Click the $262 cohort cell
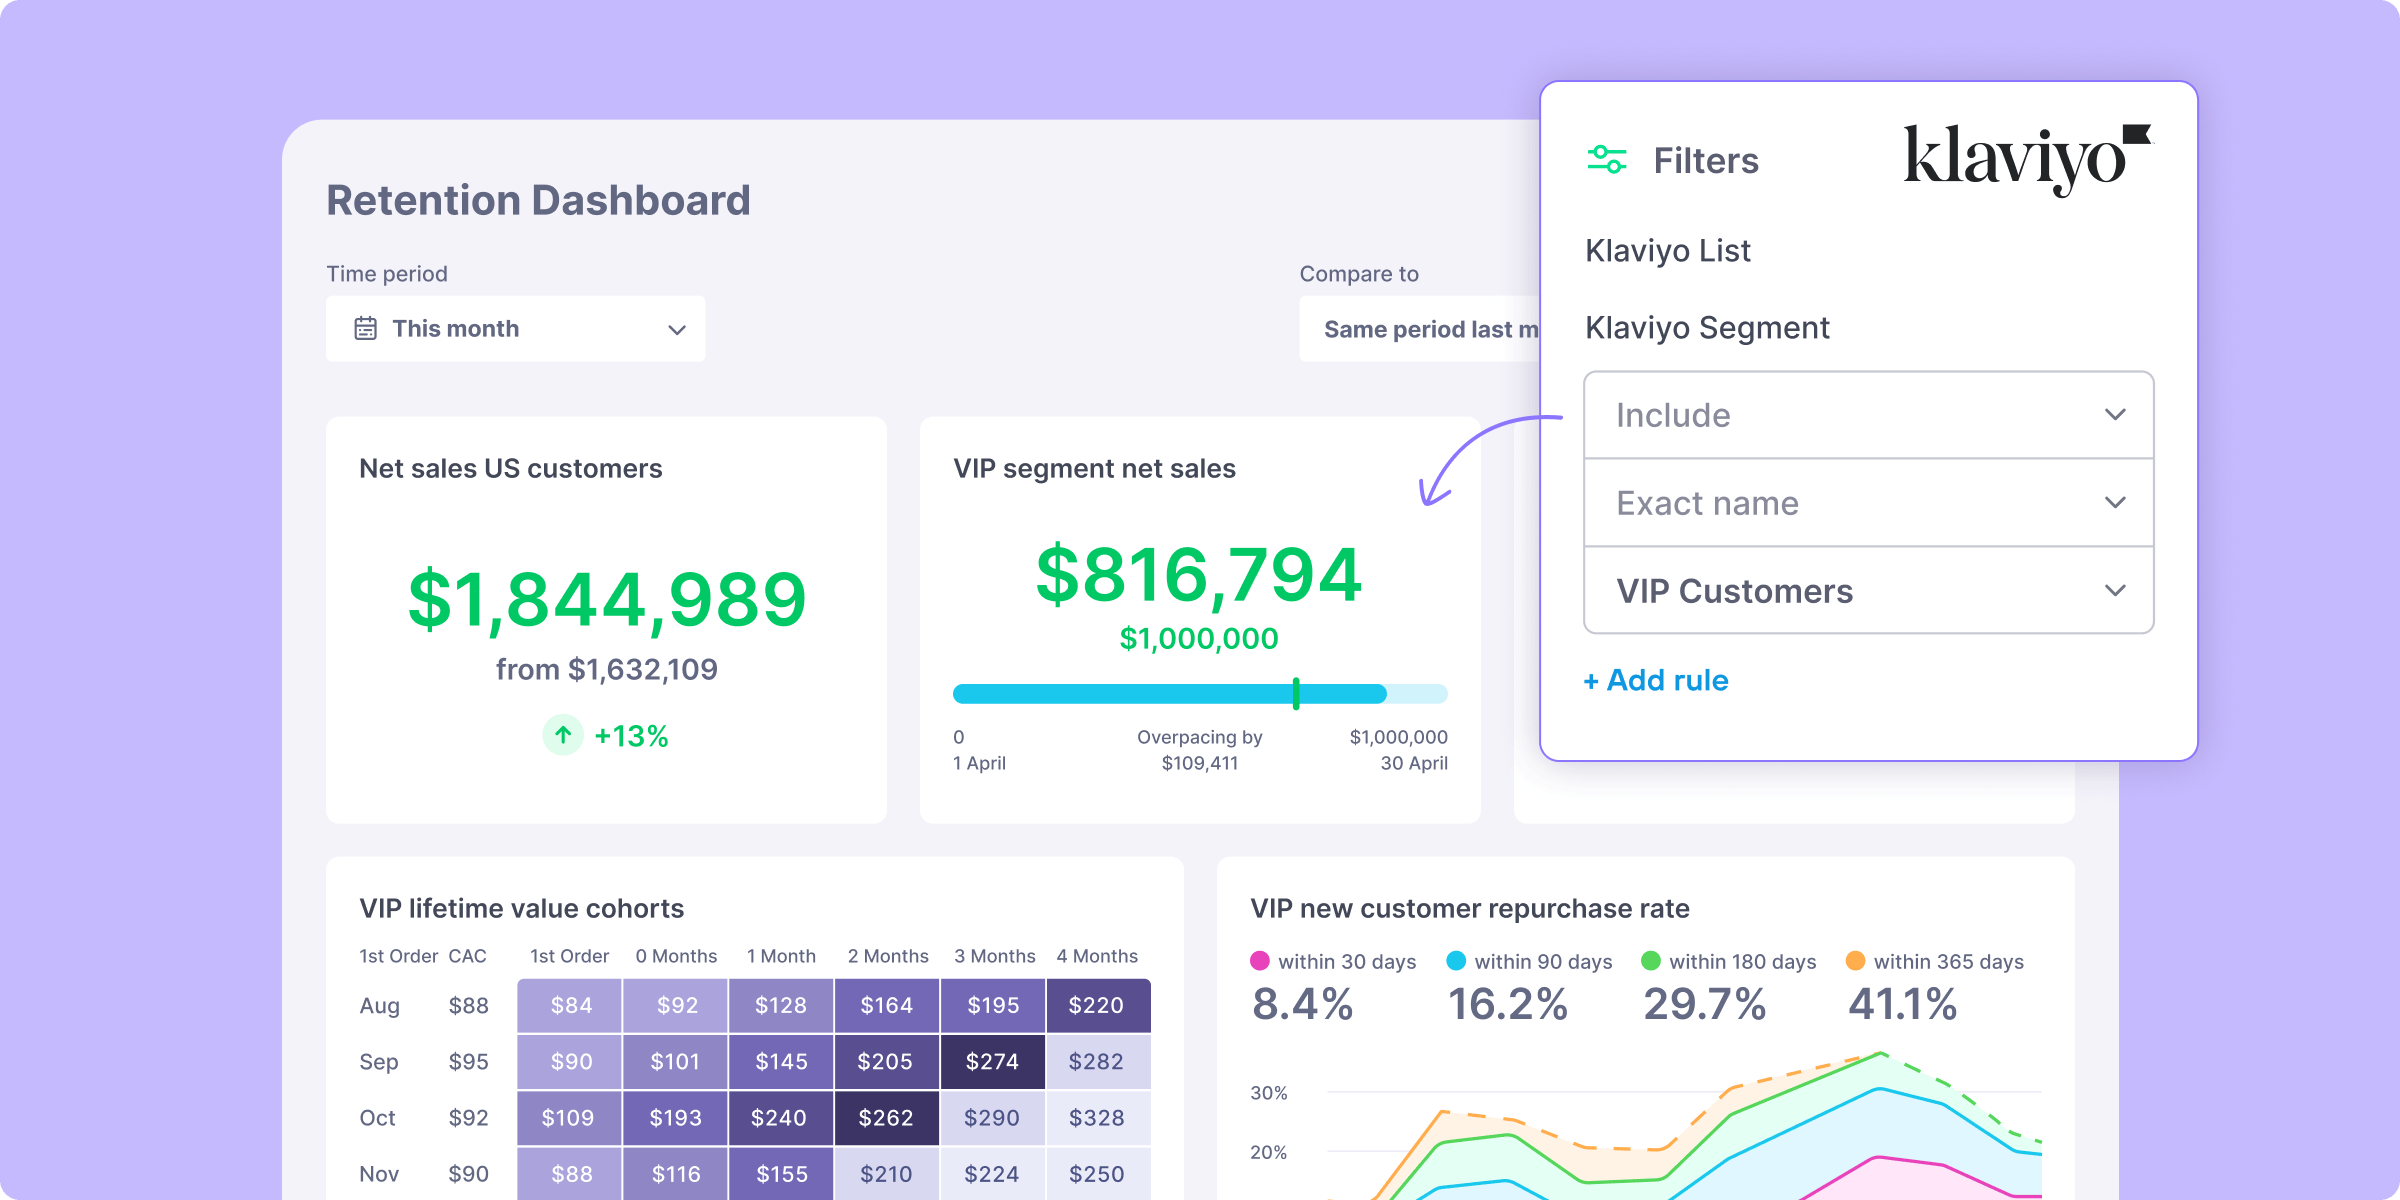Viewport: 2400px width, 1200px height. pyautogui.click(x=886, y=1118)
